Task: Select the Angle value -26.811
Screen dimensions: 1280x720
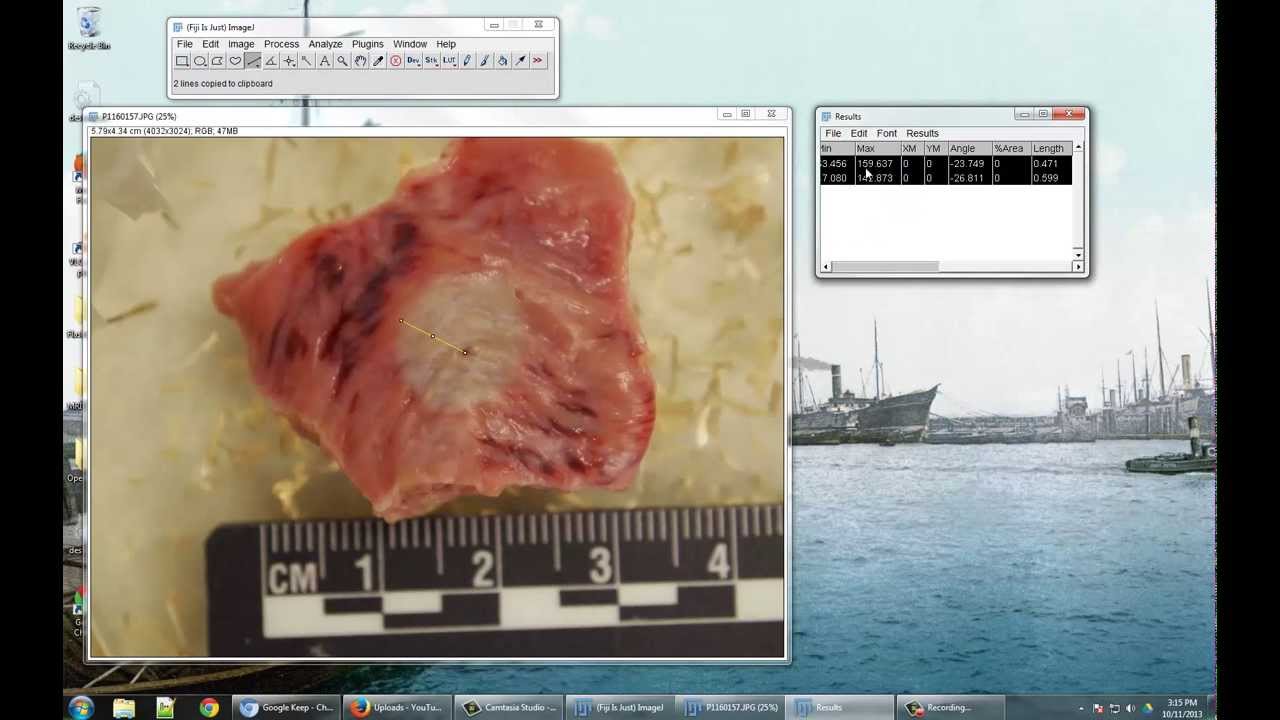Action: [x=967, y=178]
